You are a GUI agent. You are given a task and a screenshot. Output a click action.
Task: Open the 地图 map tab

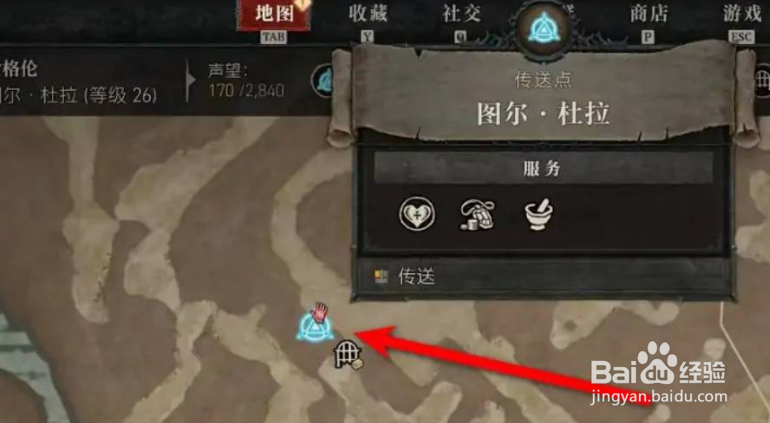pos(274,15)
